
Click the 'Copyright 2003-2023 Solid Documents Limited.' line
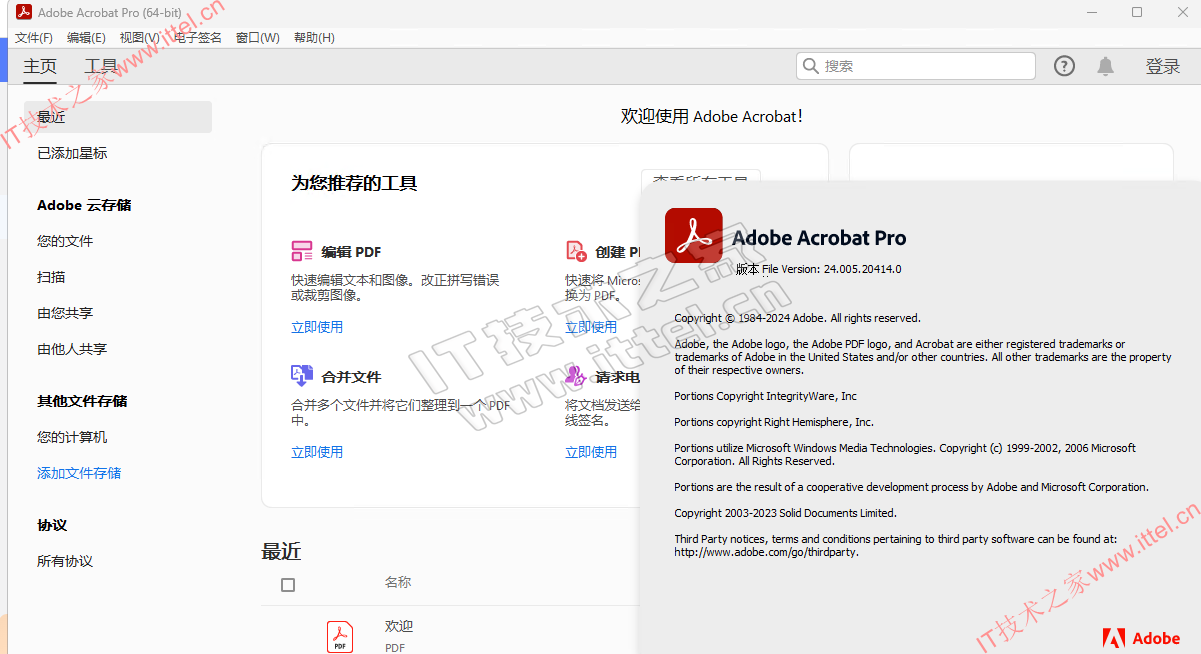(785, 513)
